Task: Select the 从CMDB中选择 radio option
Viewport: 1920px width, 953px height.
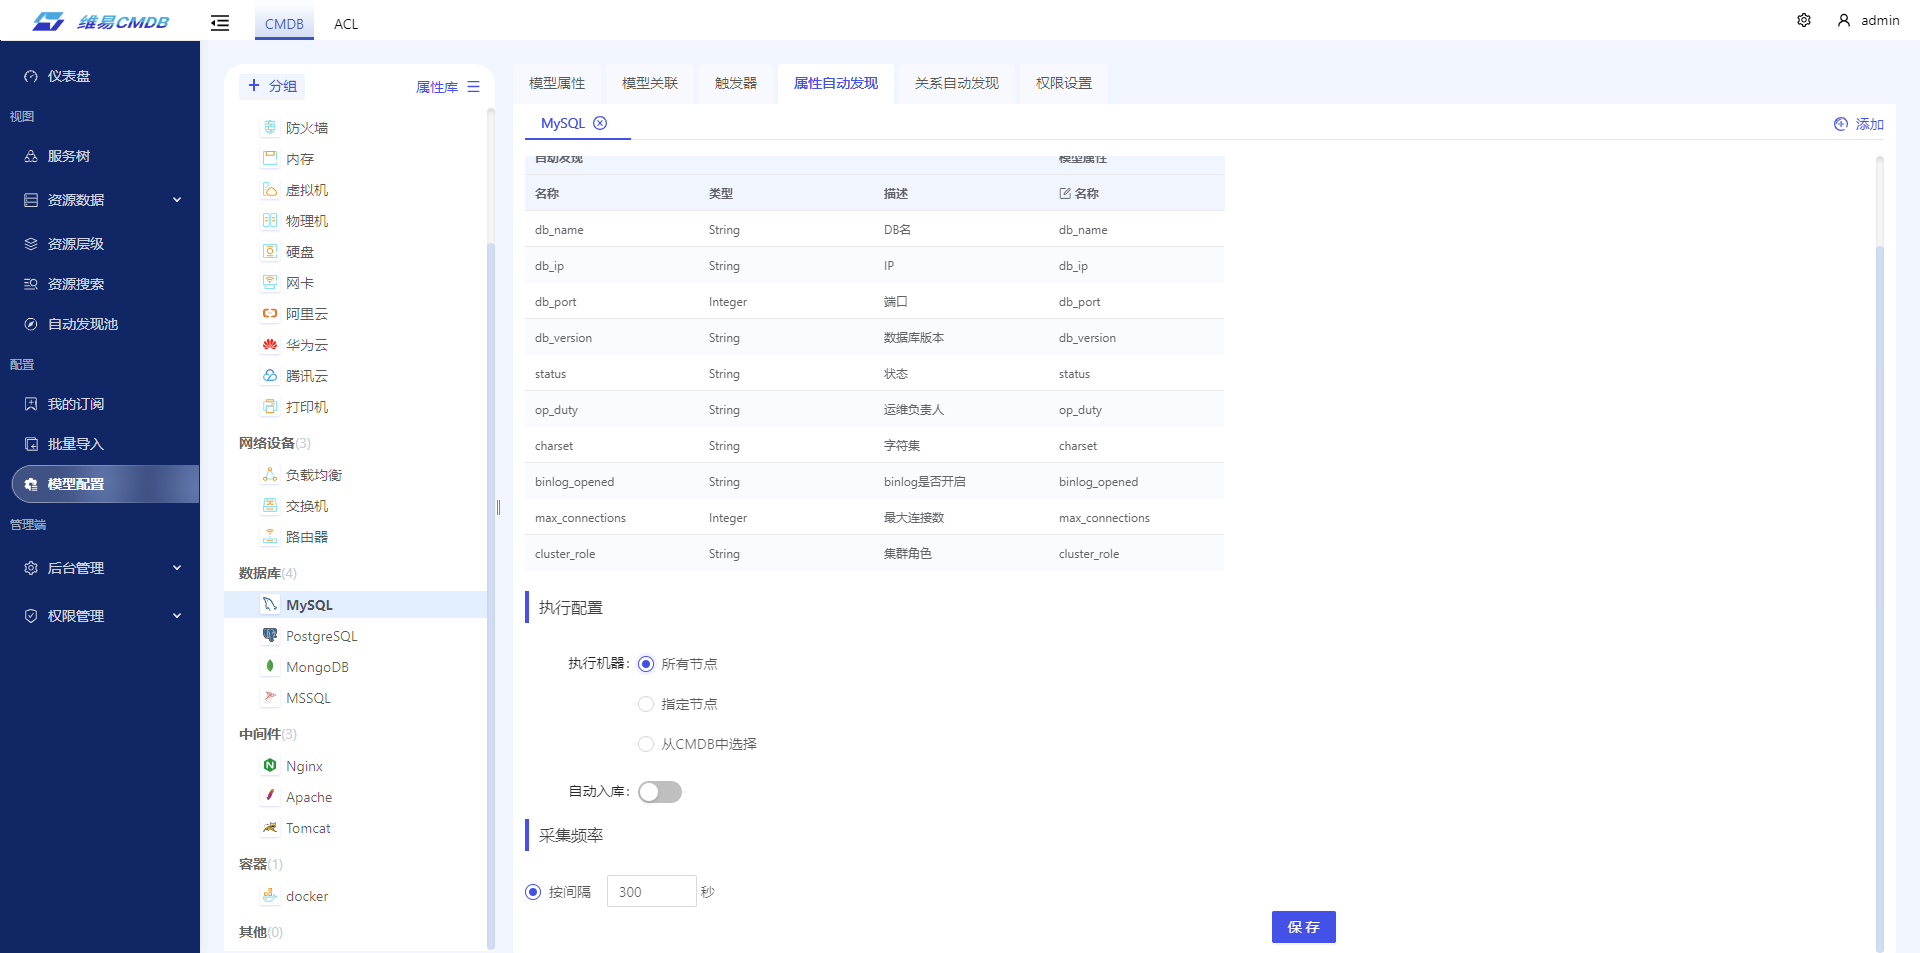Action: [645, 743]
